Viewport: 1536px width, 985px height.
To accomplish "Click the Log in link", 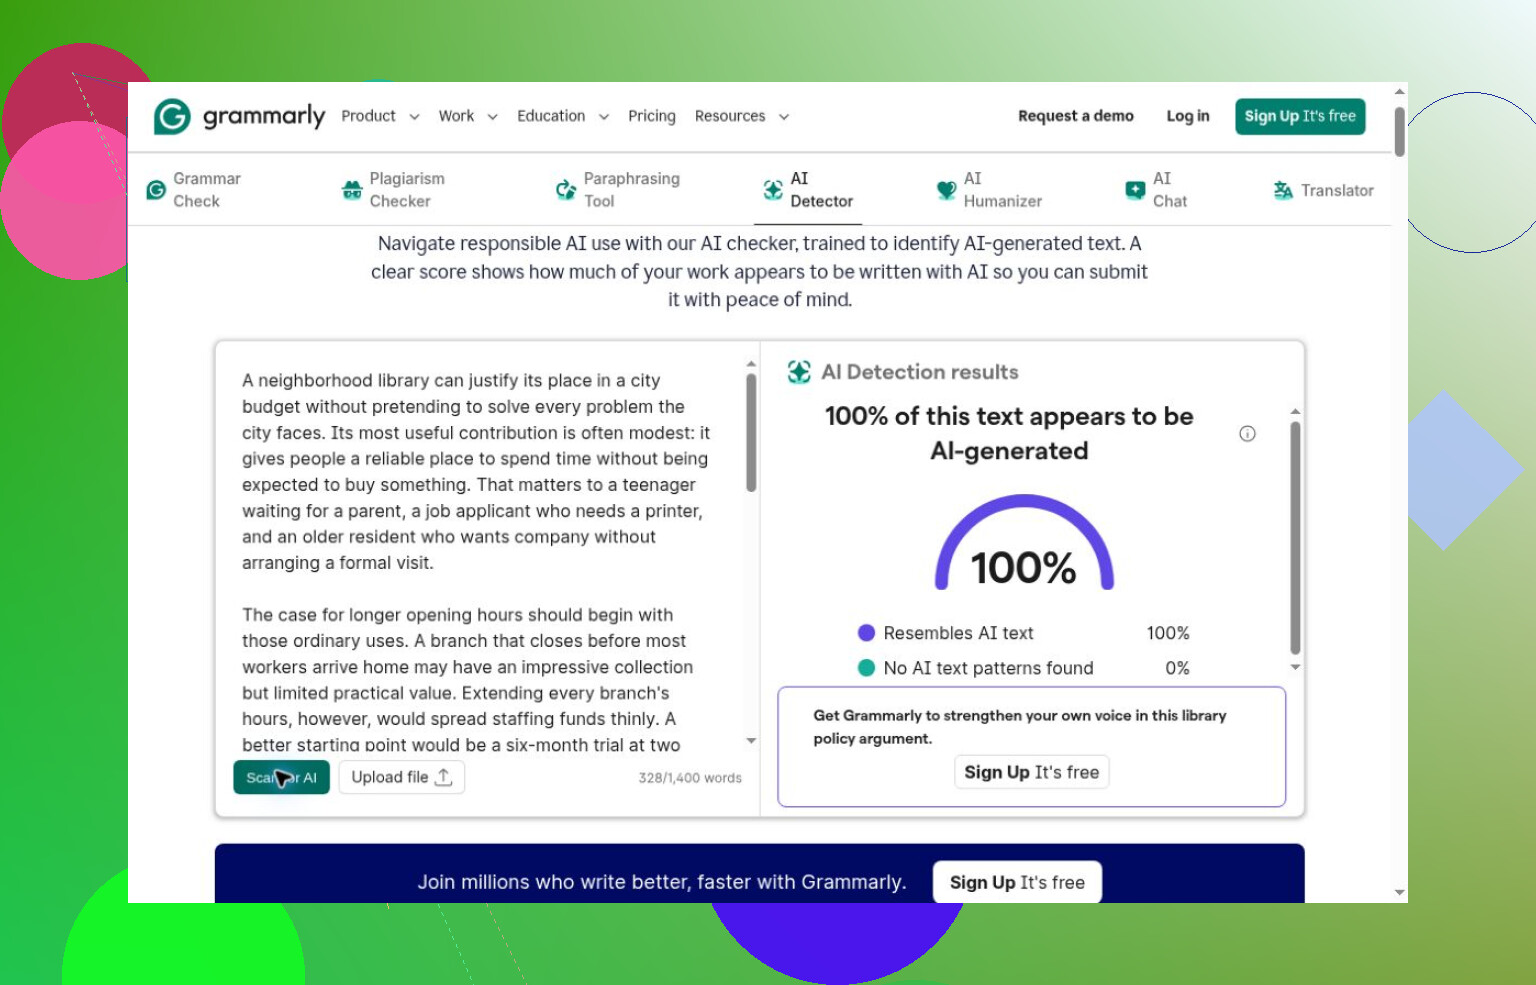I will pyautogui.click(x=1188, y=116).
